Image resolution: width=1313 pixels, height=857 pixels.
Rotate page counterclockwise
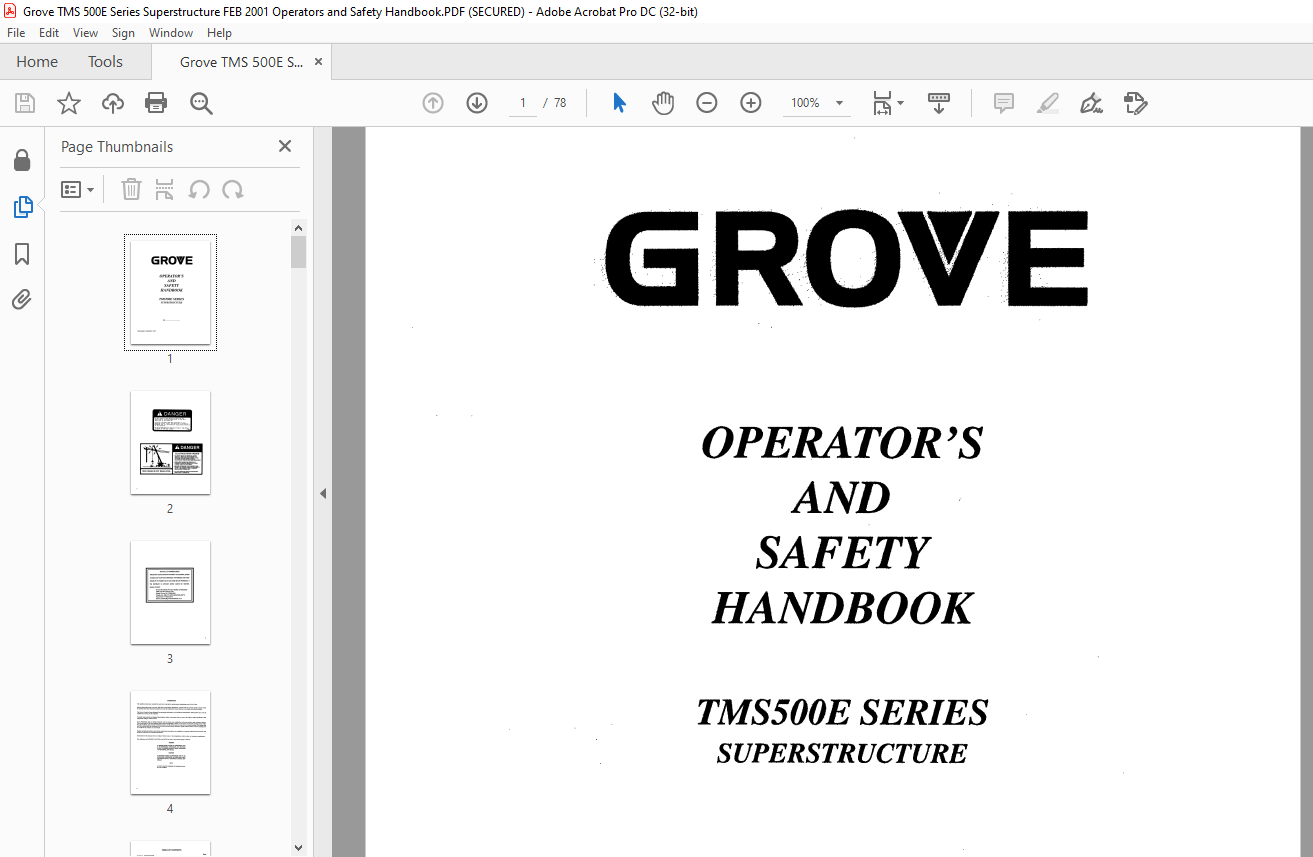click(x=199, y=189)
